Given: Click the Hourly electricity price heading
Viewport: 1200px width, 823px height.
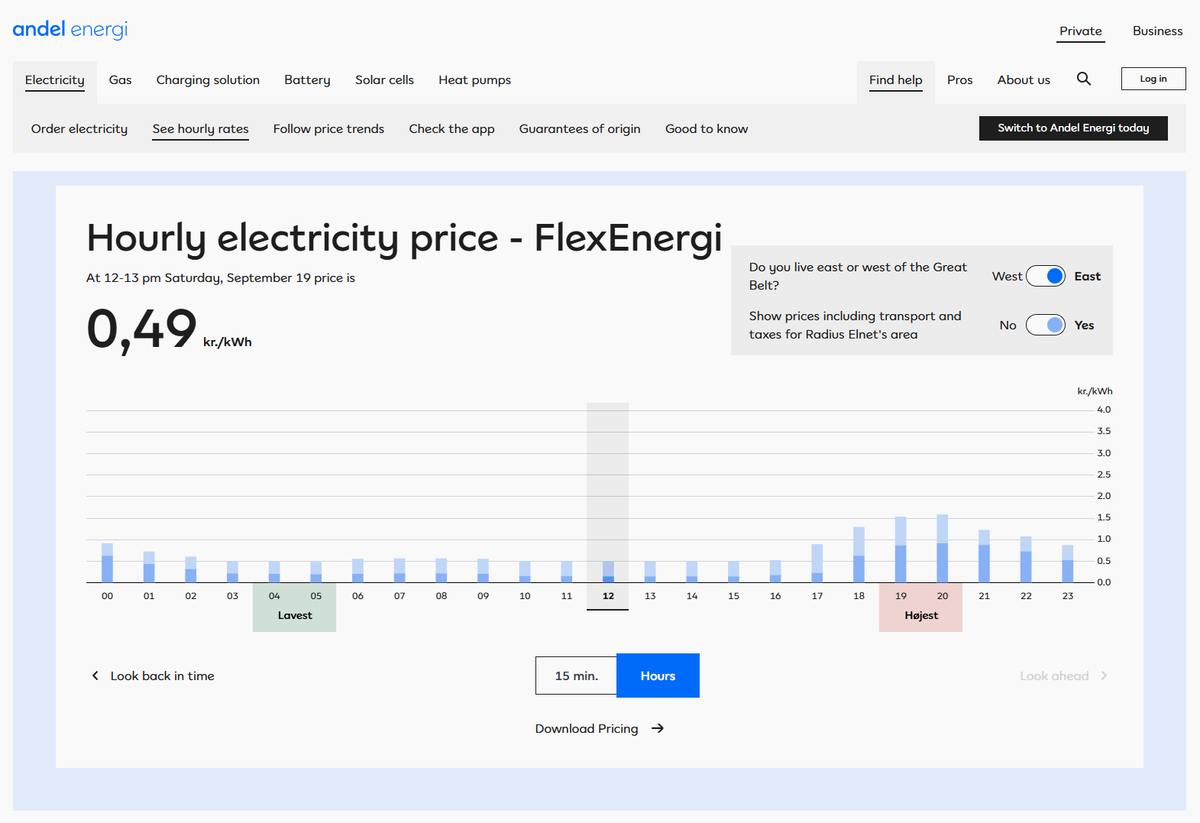Looking at the screenshot, I should (404, 238).
